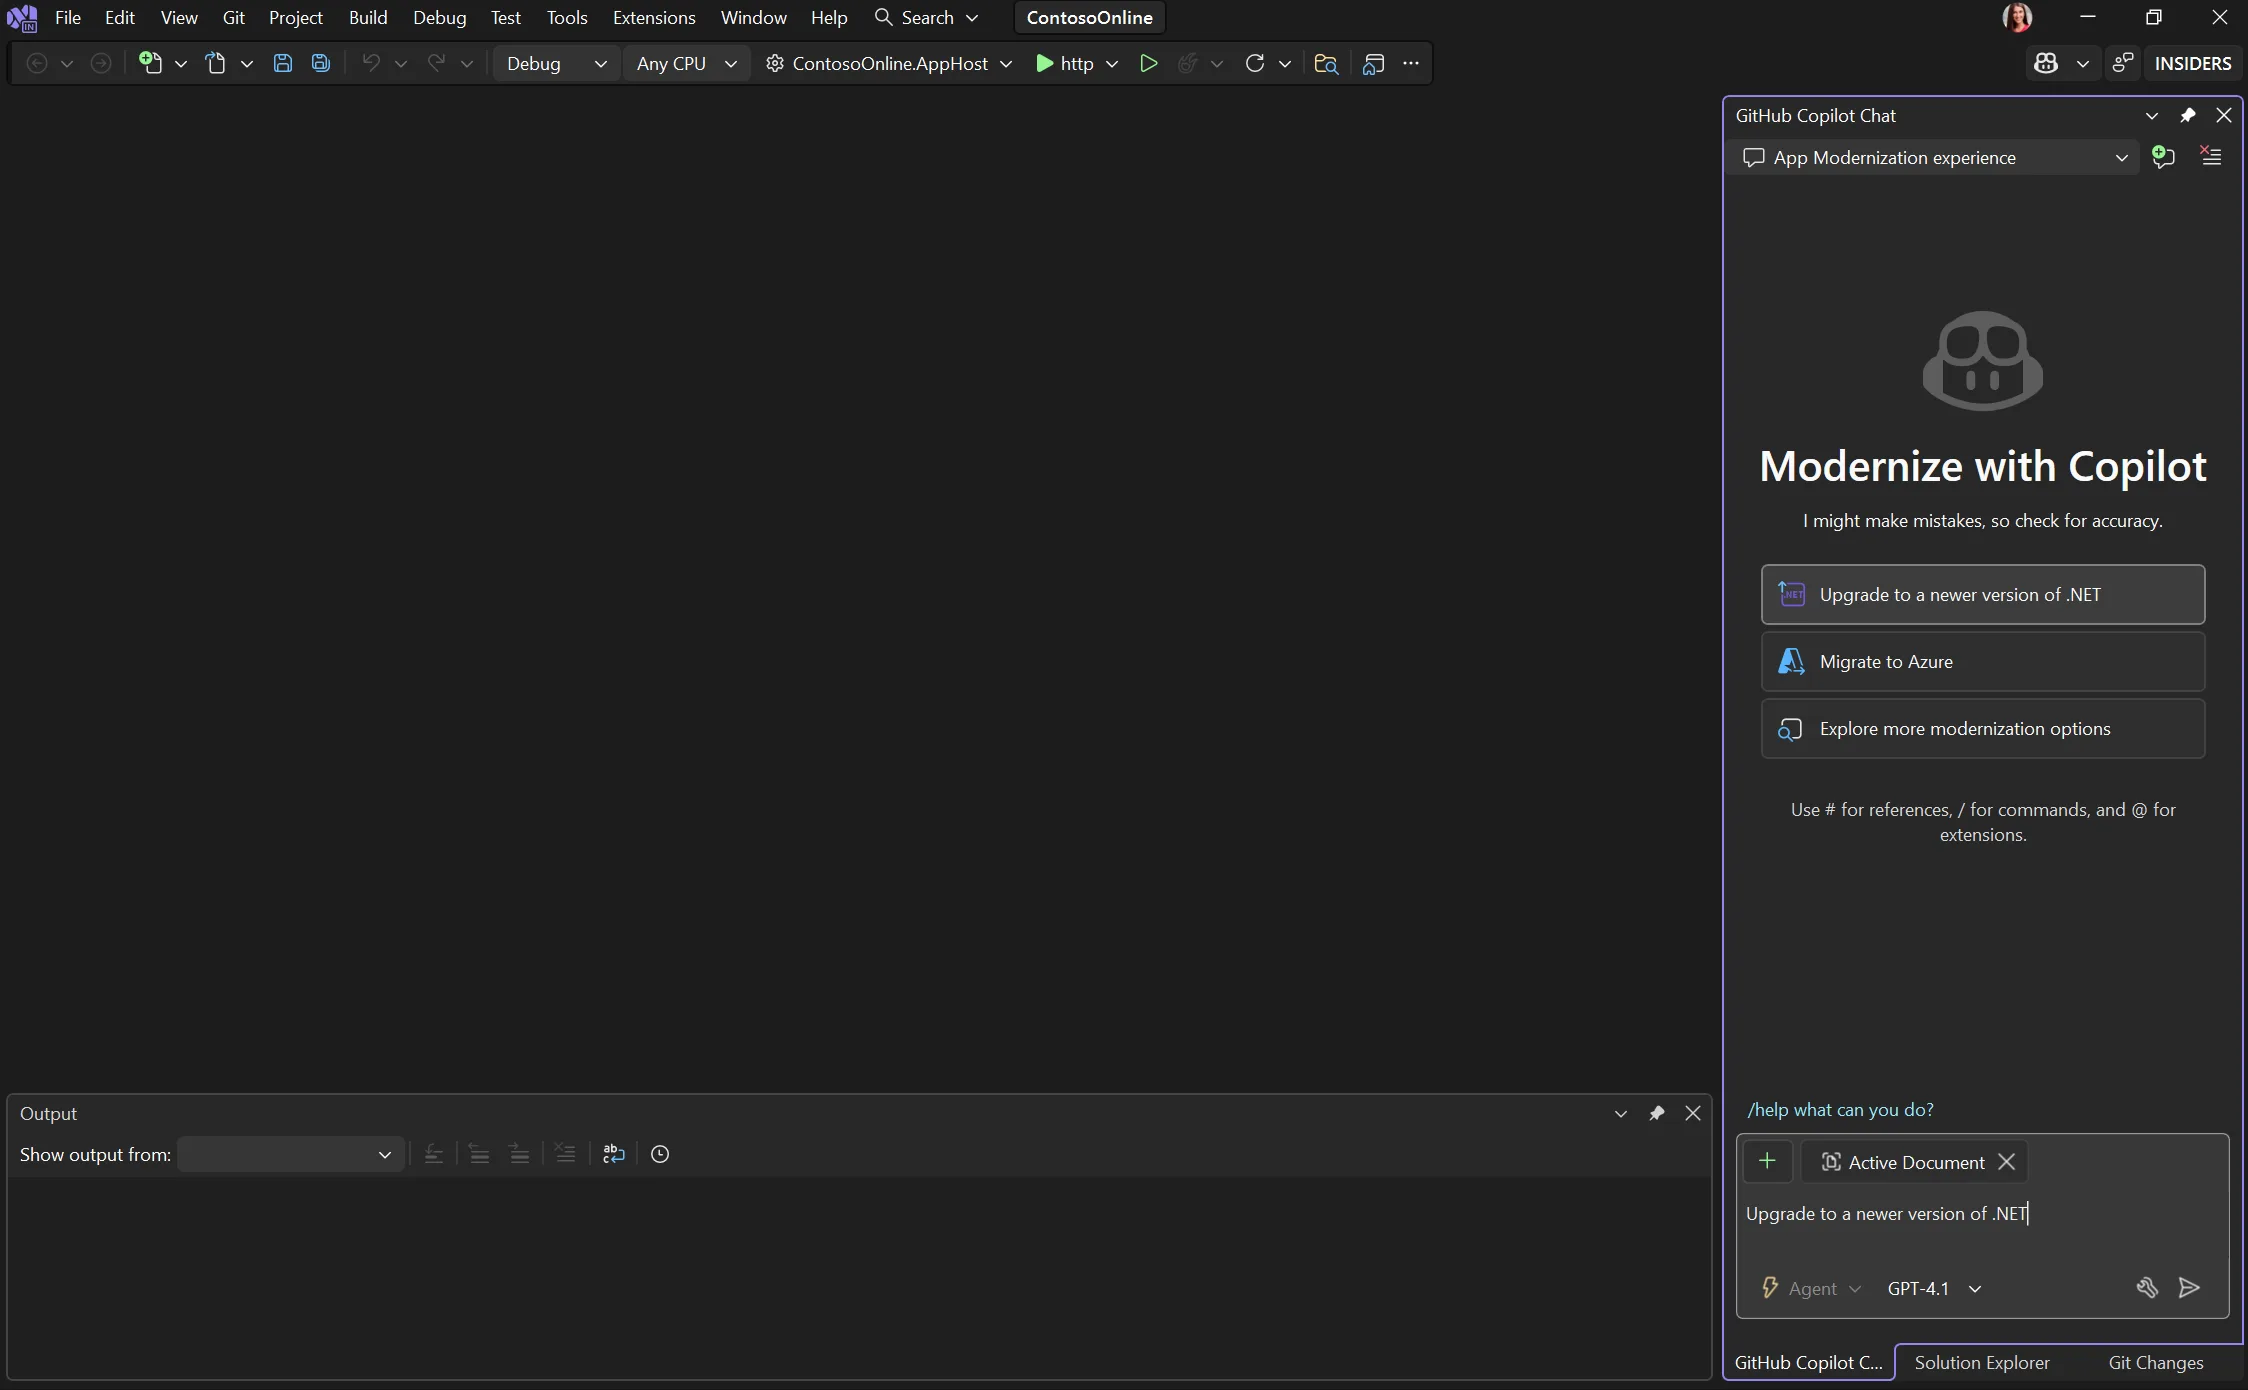Click the Debug configuration selector
2248x1390 pixels.
(555, 63)
